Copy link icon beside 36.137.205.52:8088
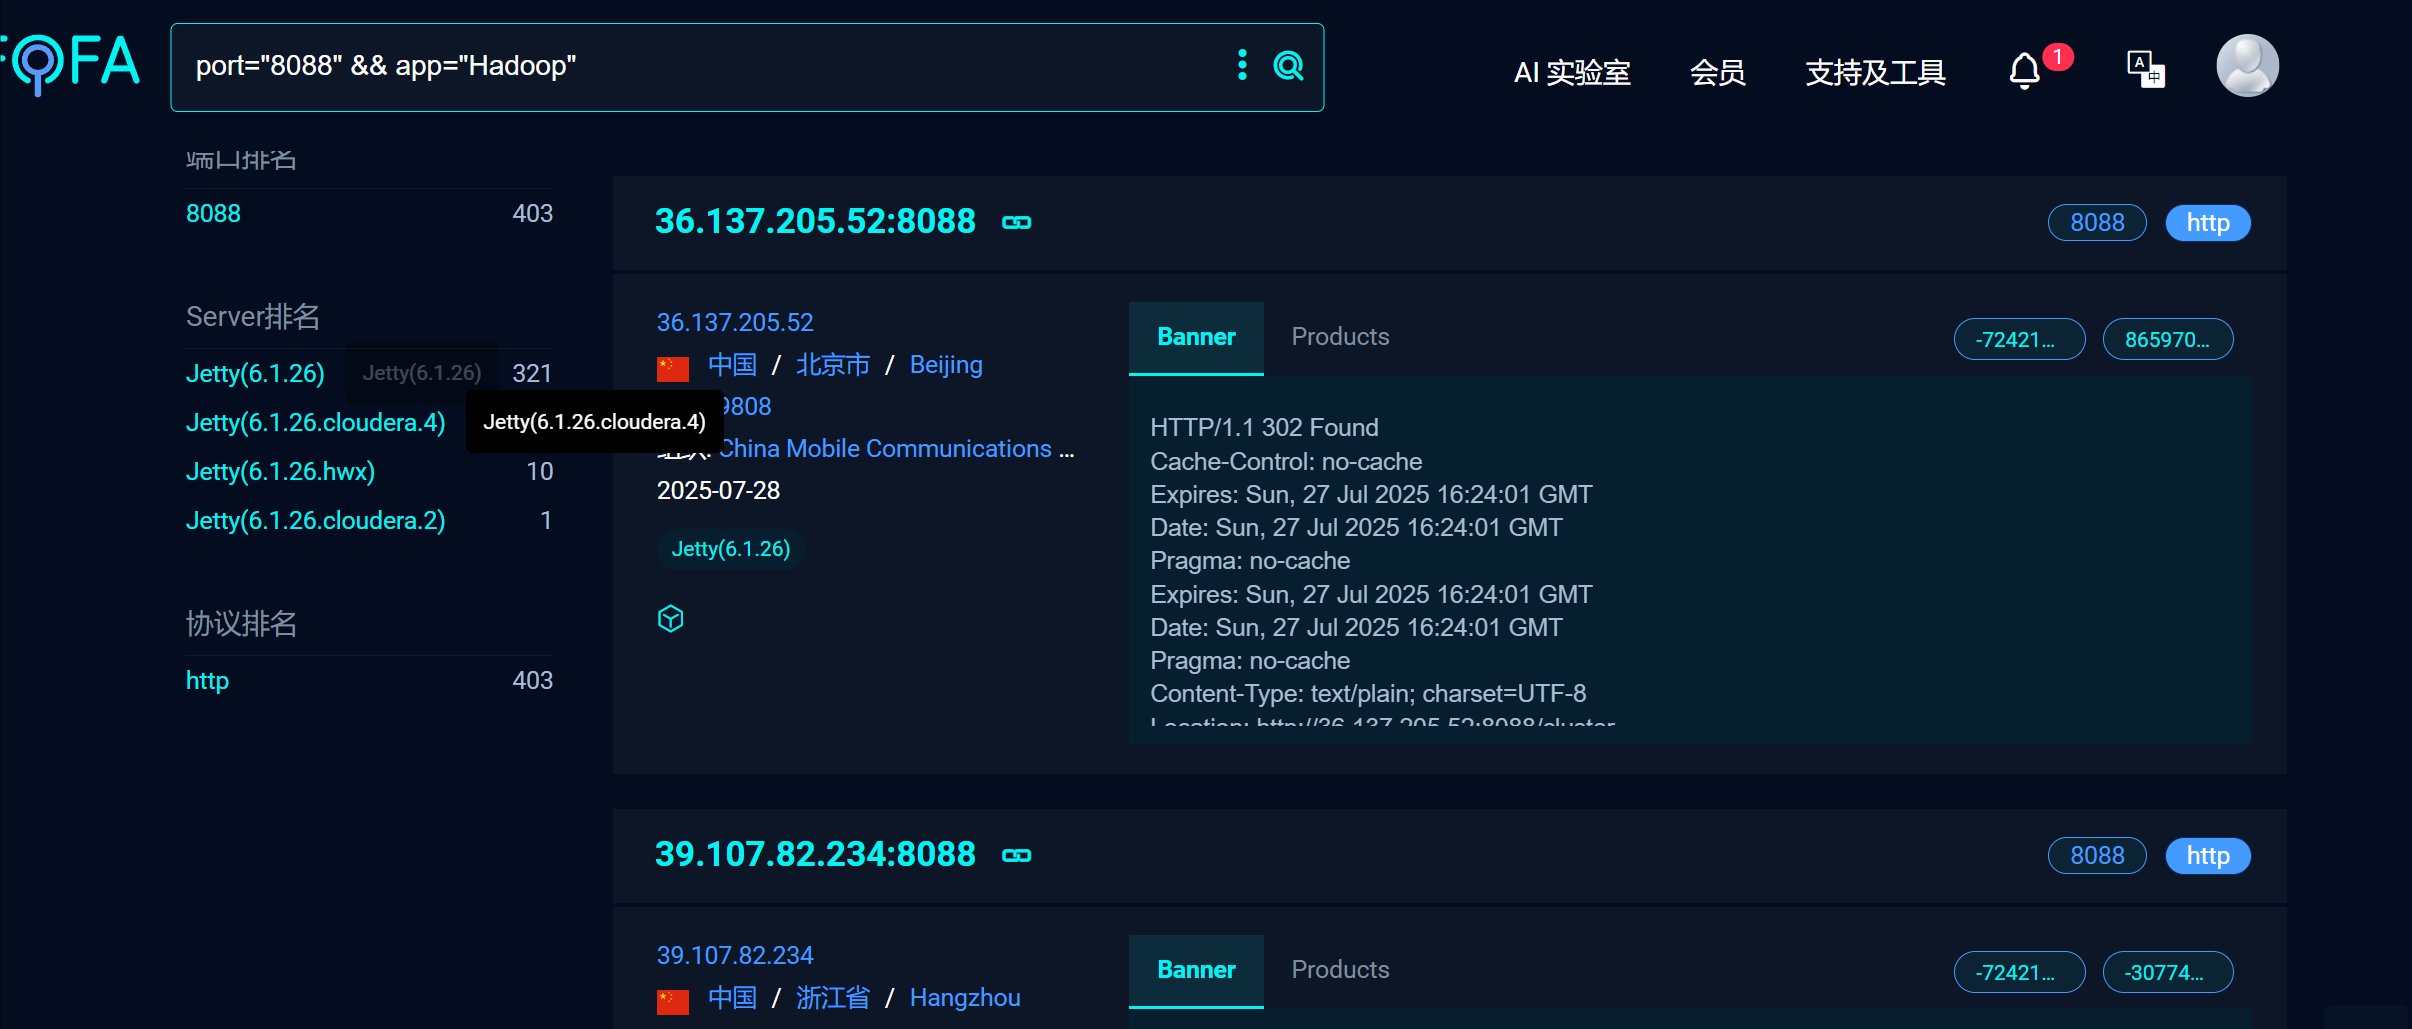The height and width of the screenshot is (1029, 2412). coord(1017,222)
